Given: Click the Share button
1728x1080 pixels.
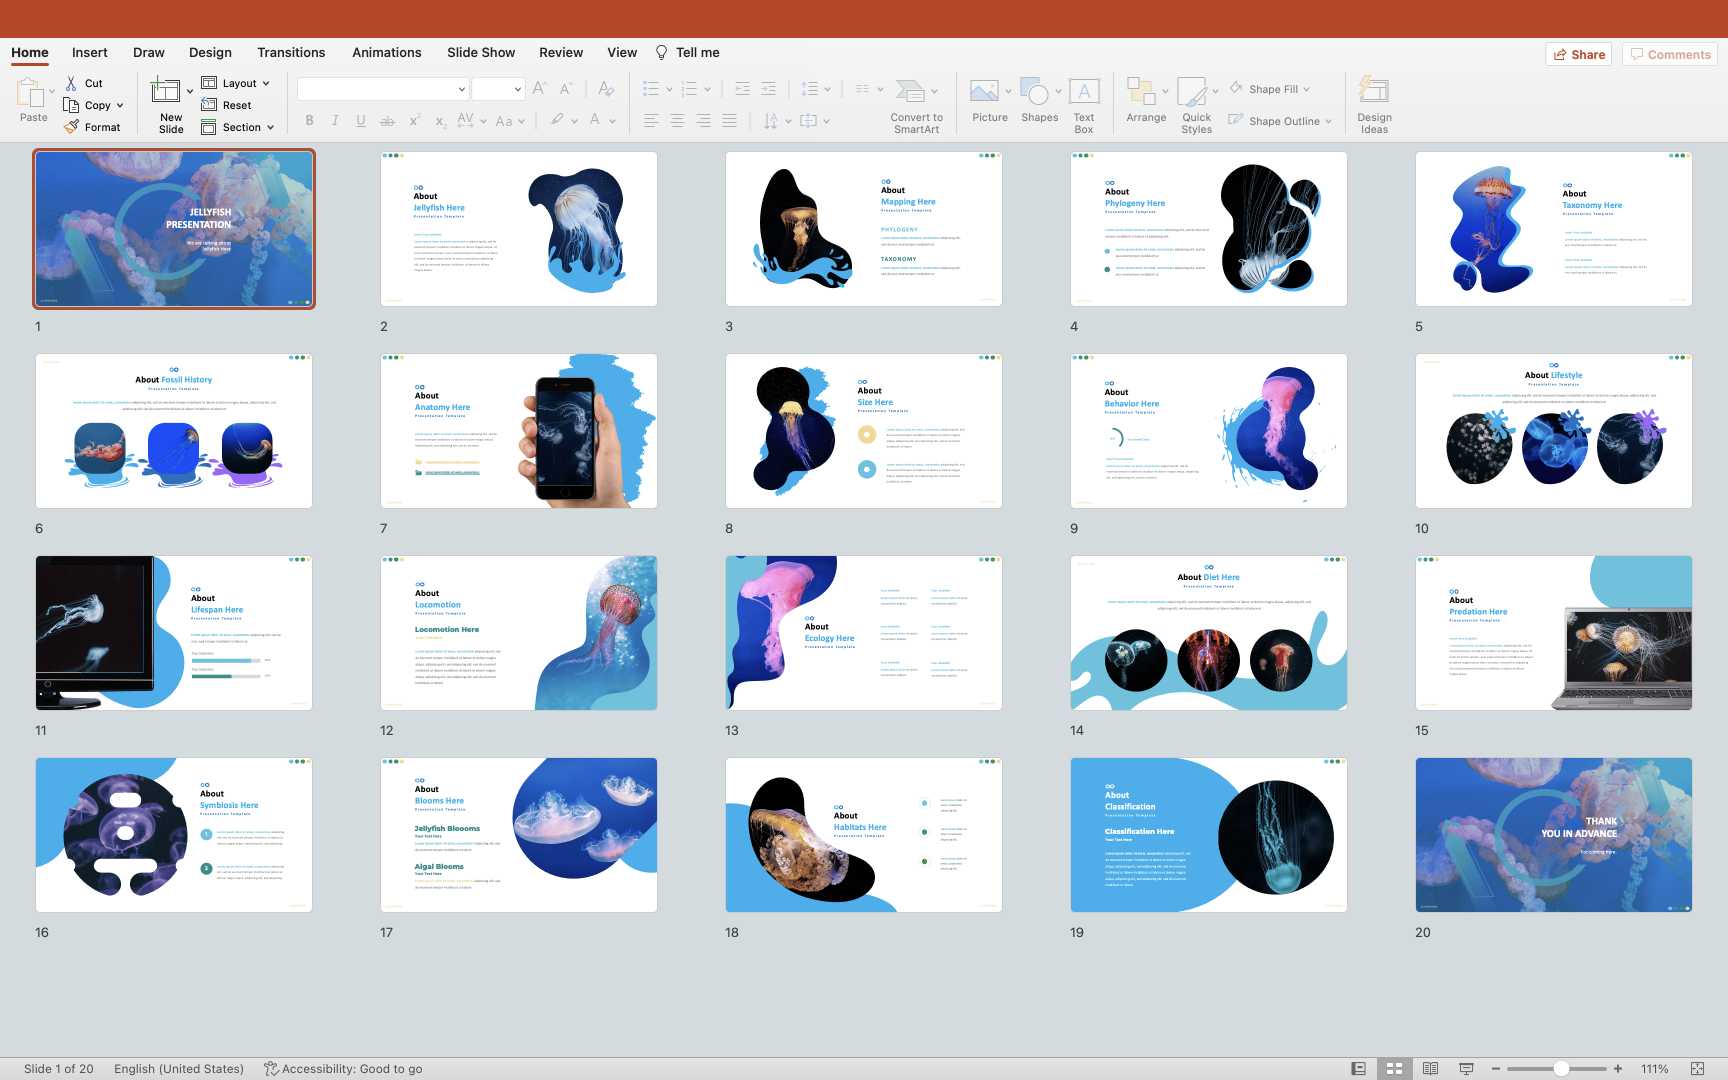Looking at the screenshot, I should point(1579,54).
